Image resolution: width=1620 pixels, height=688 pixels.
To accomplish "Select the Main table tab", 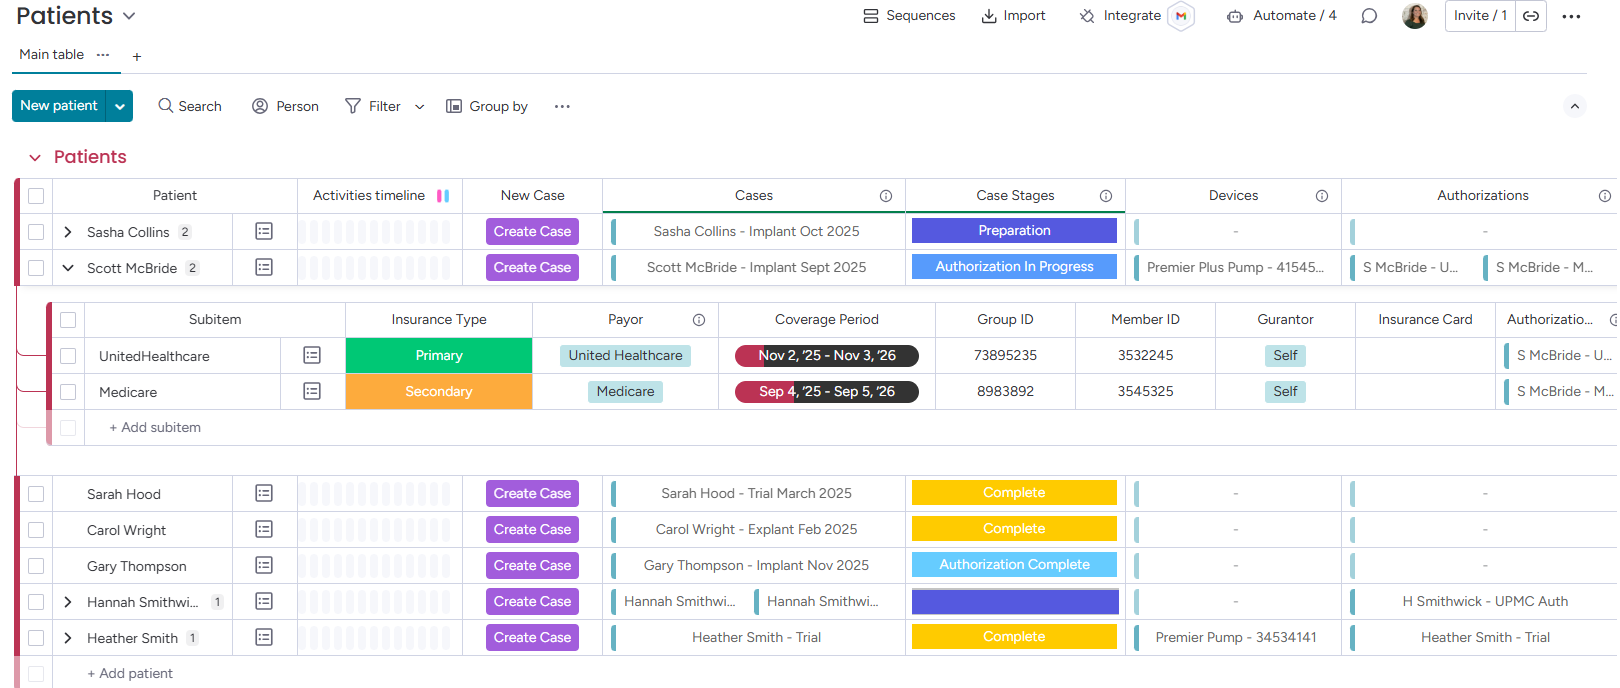I will tap(52, 55).
